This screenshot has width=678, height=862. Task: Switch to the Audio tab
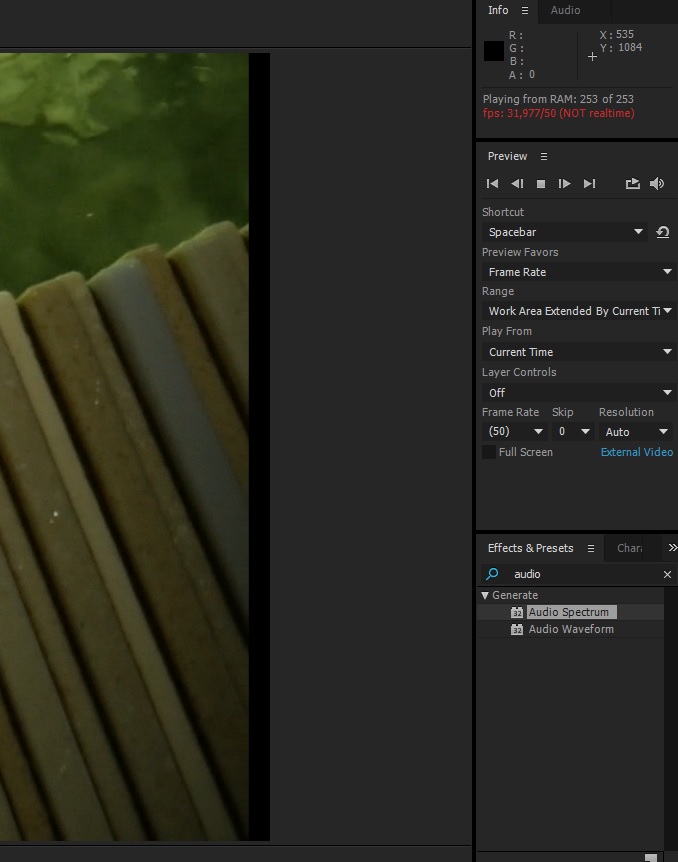(x=565, y=10)
